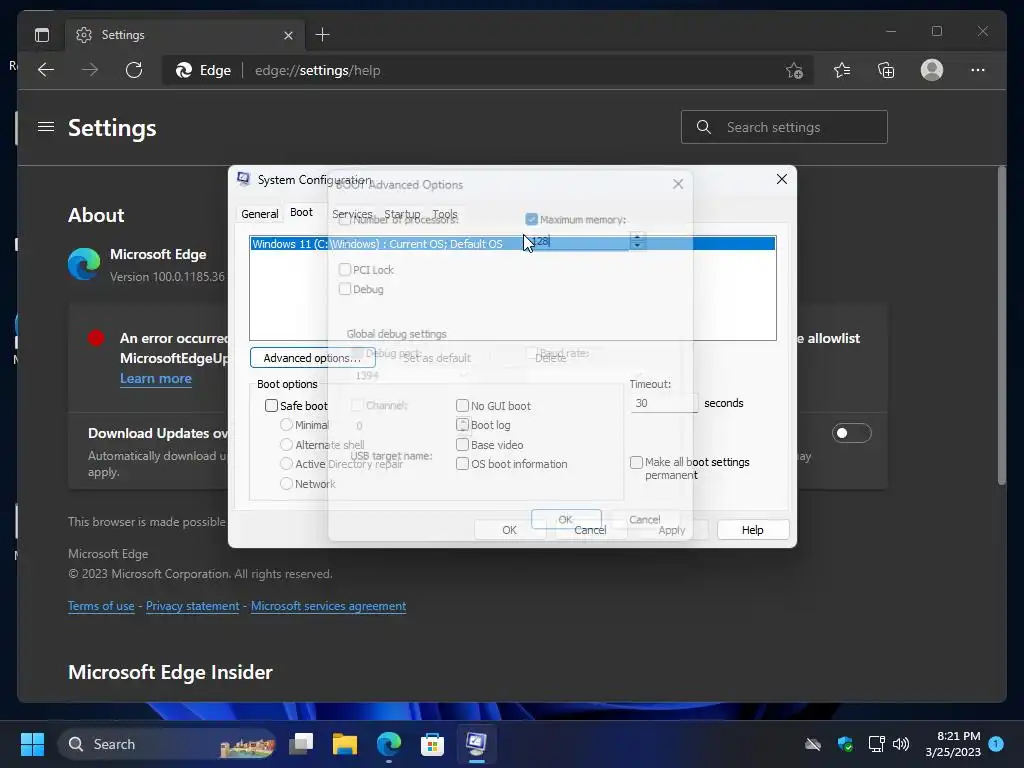Open Microsoft Store from the taskbar
Image resolution: width=1024 pixels, height=768 pixels.
click(432, 744)
